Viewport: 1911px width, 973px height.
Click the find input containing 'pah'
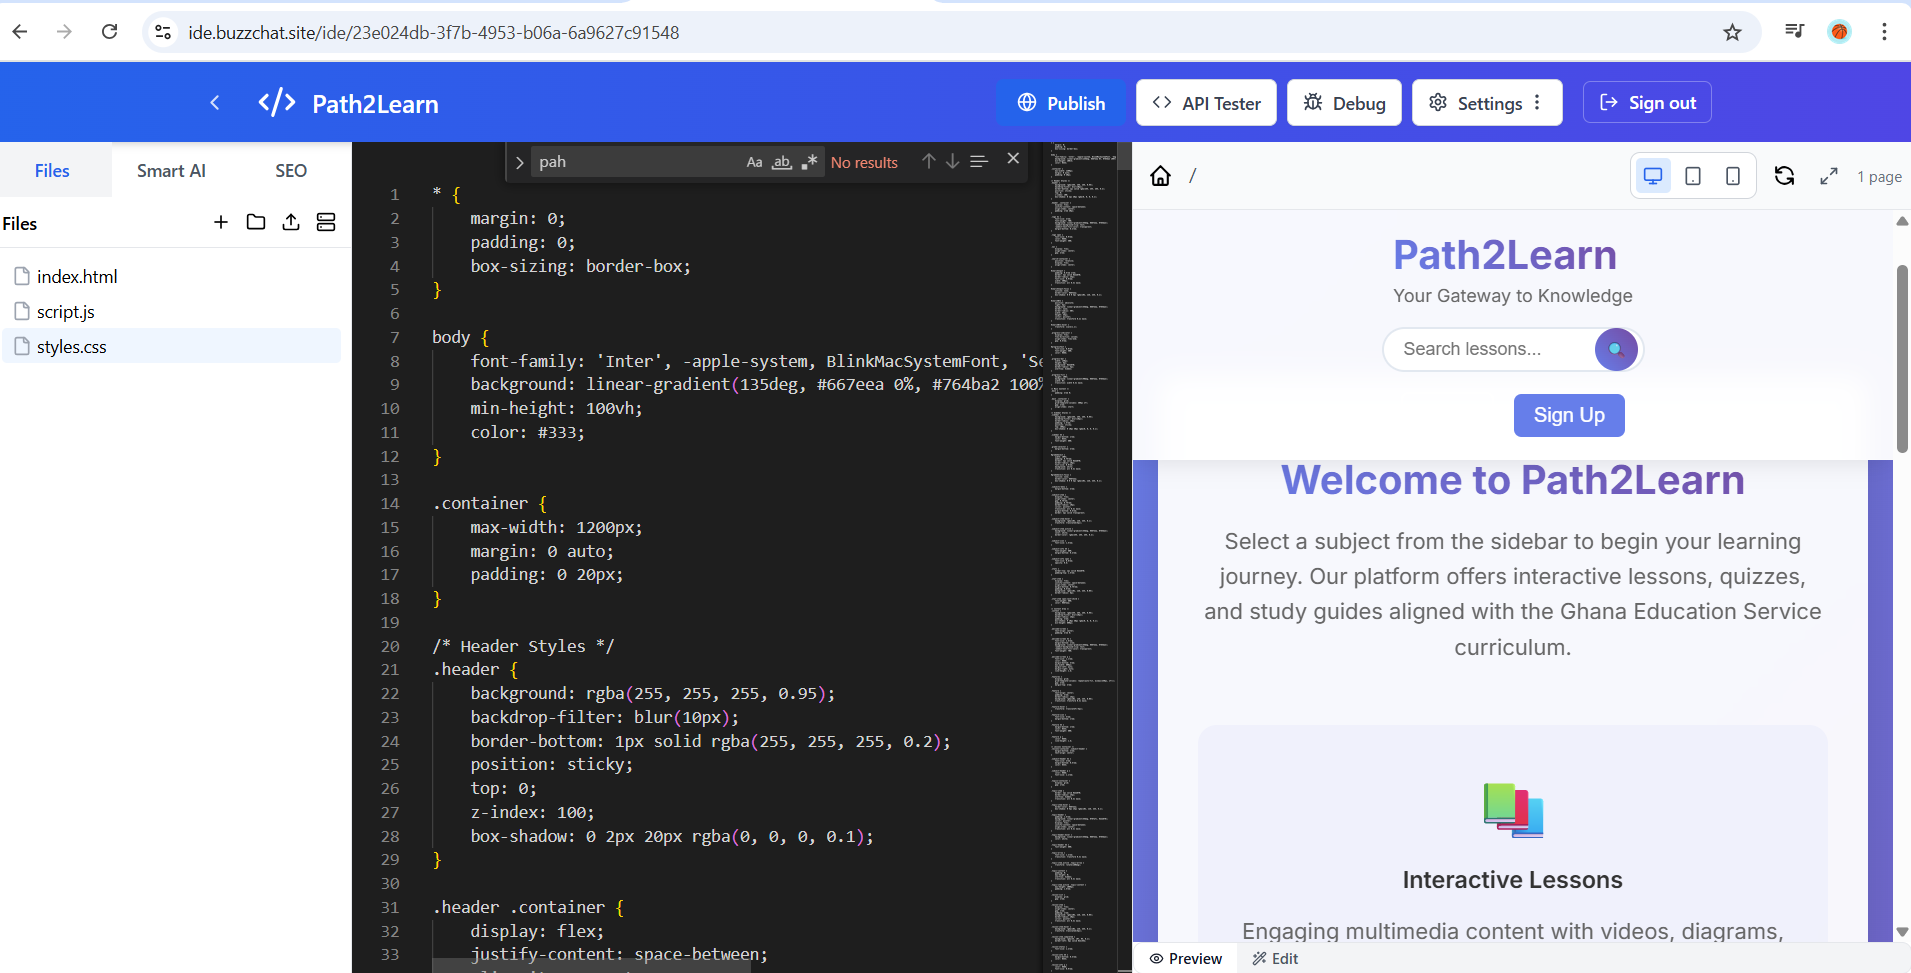[x=637, y=162]
